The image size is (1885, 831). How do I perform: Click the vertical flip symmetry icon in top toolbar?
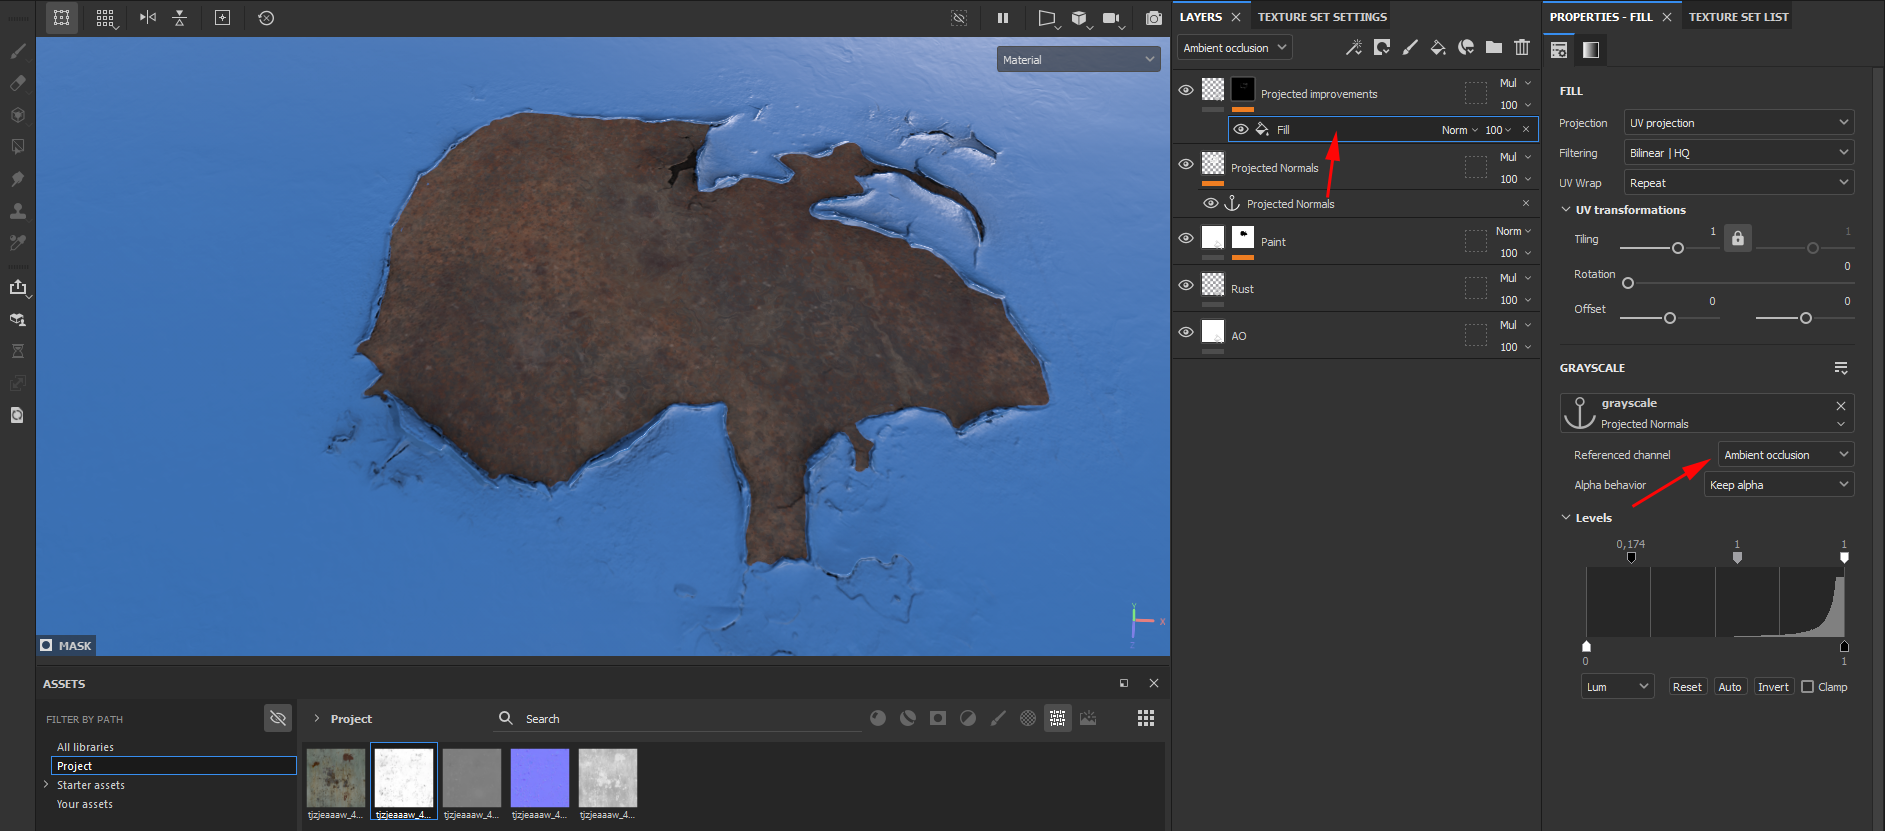pyautogui.click(x=179, y=18)
